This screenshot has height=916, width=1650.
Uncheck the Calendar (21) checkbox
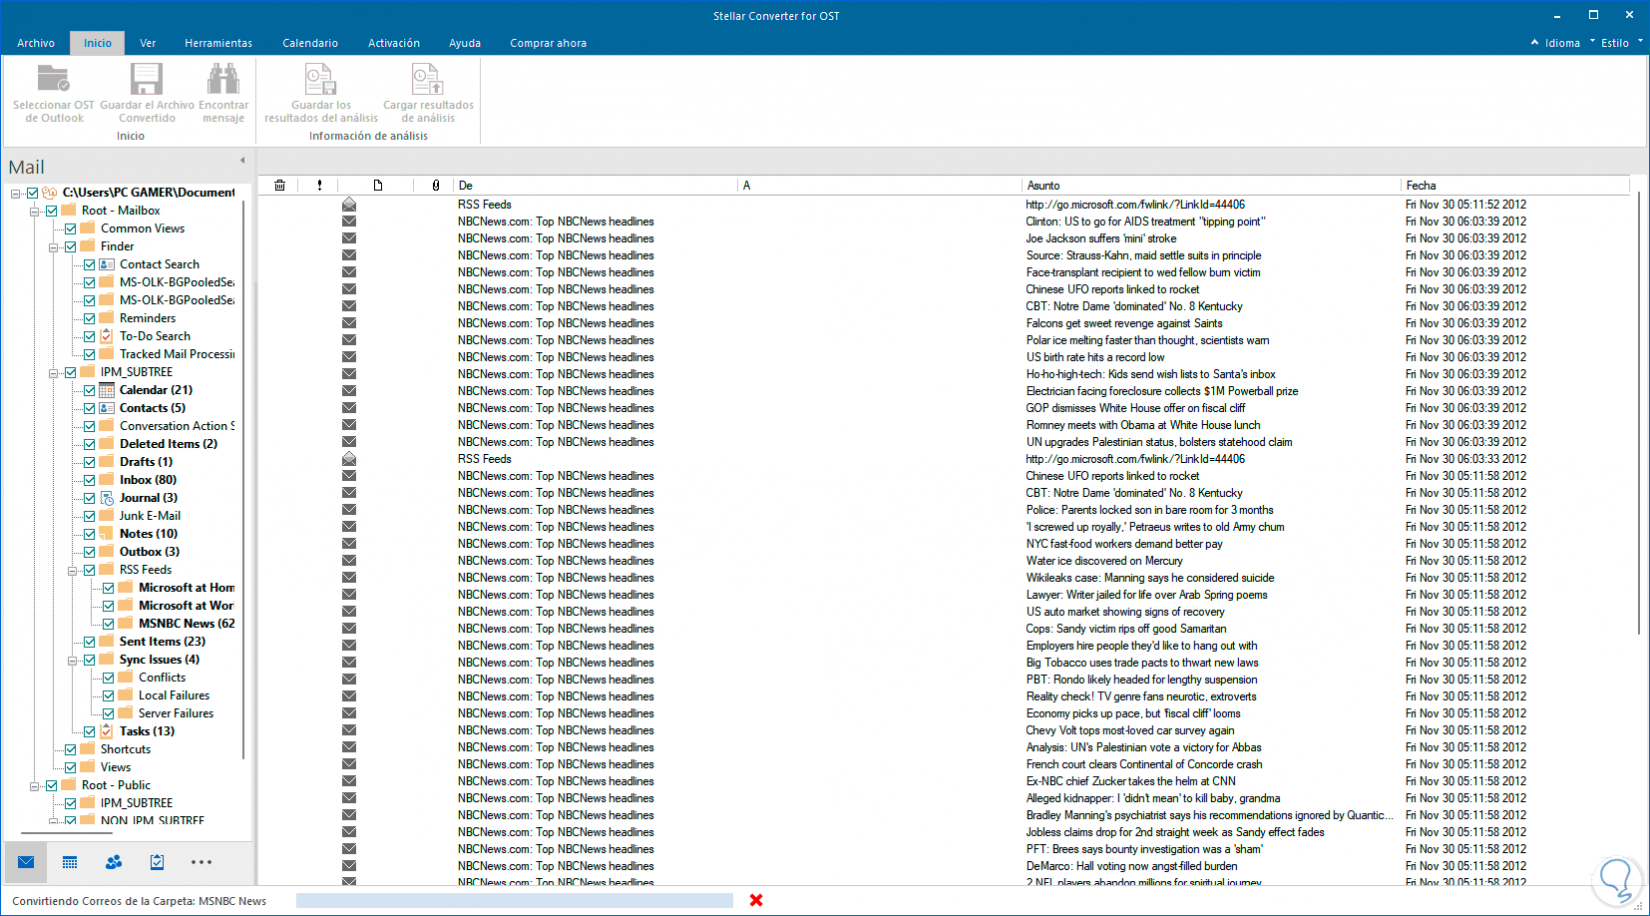pos(89,390)
